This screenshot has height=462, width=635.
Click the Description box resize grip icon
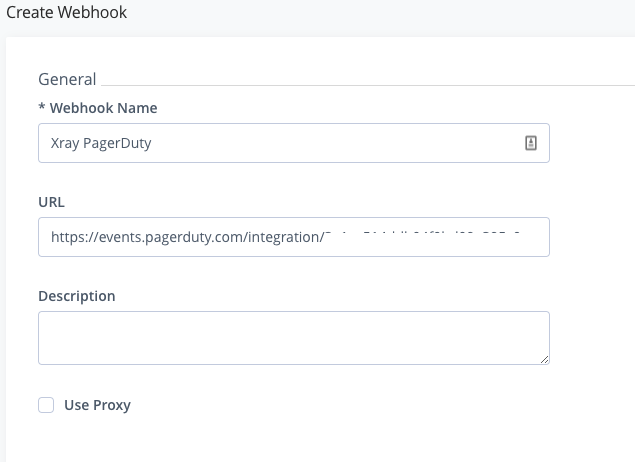[x=544, y=360]
